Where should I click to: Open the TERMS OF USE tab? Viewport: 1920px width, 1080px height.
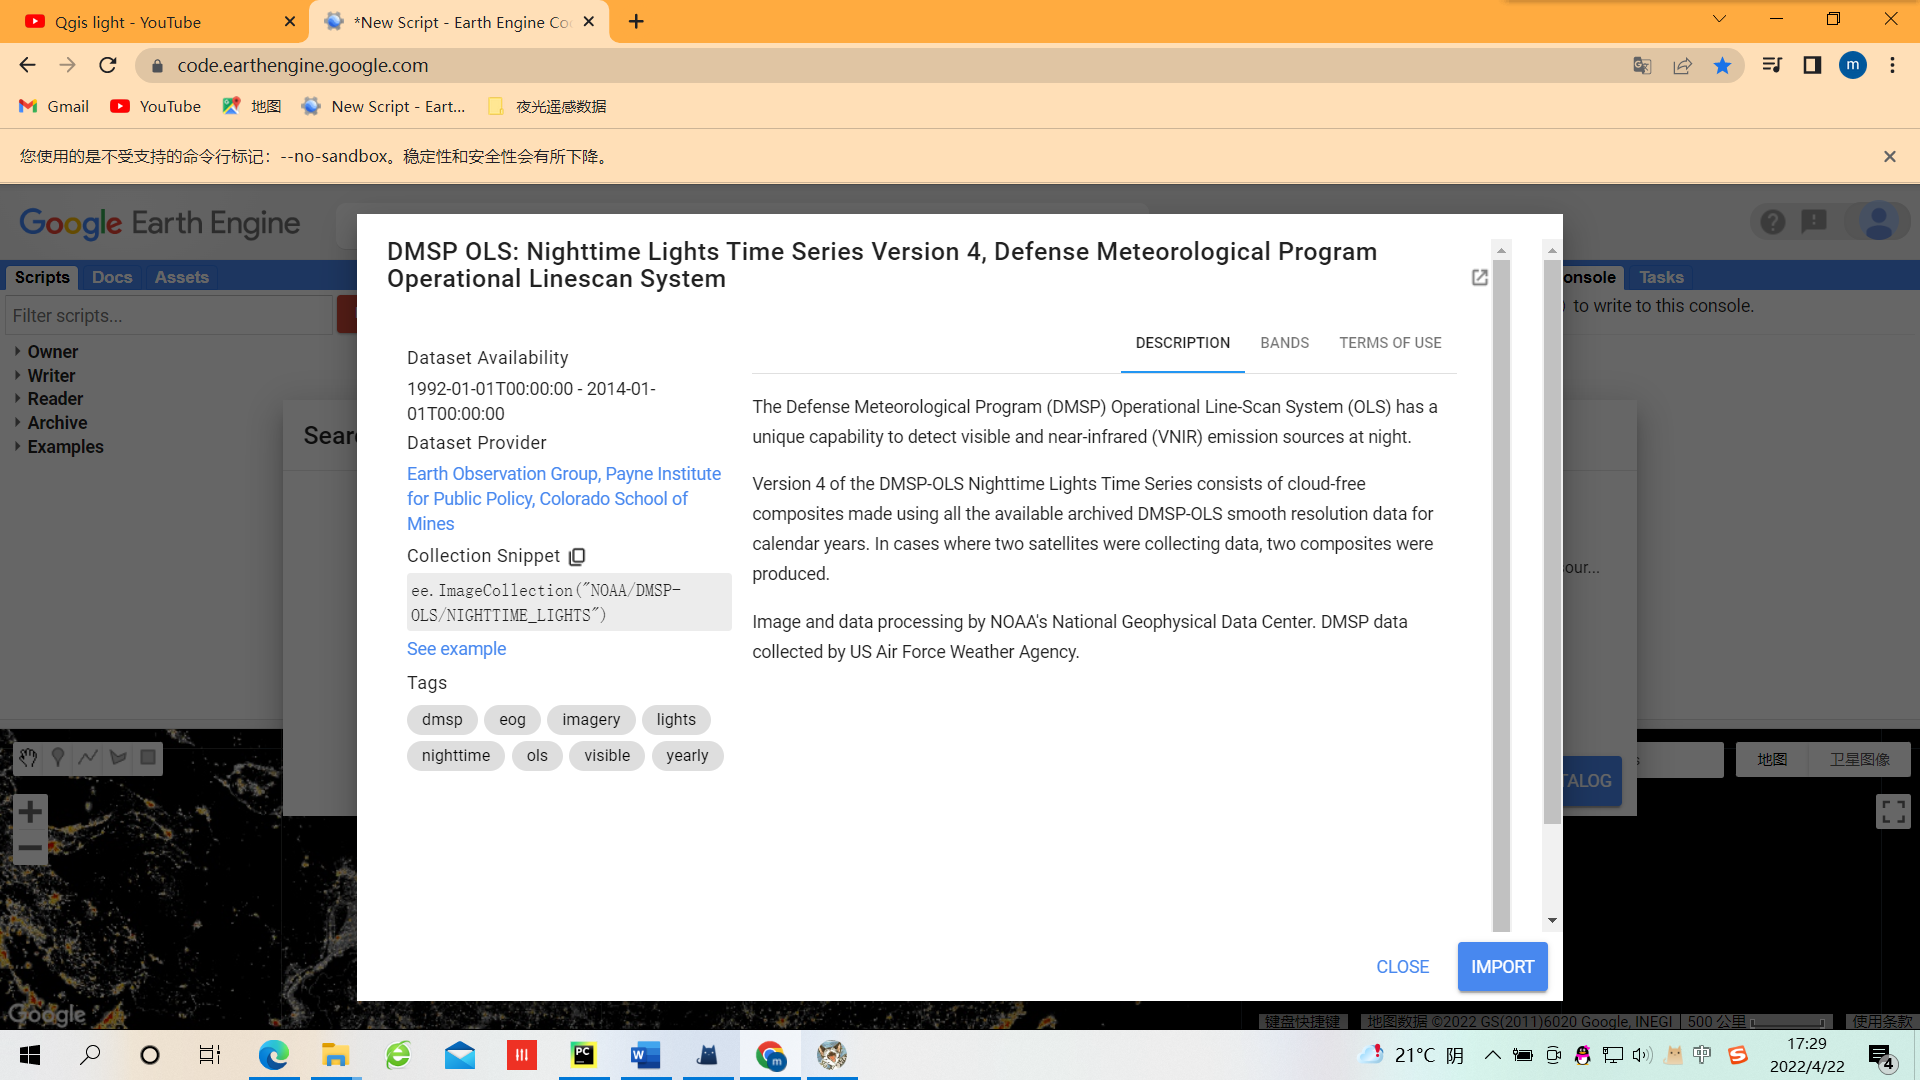click(x=1390, y=343)
